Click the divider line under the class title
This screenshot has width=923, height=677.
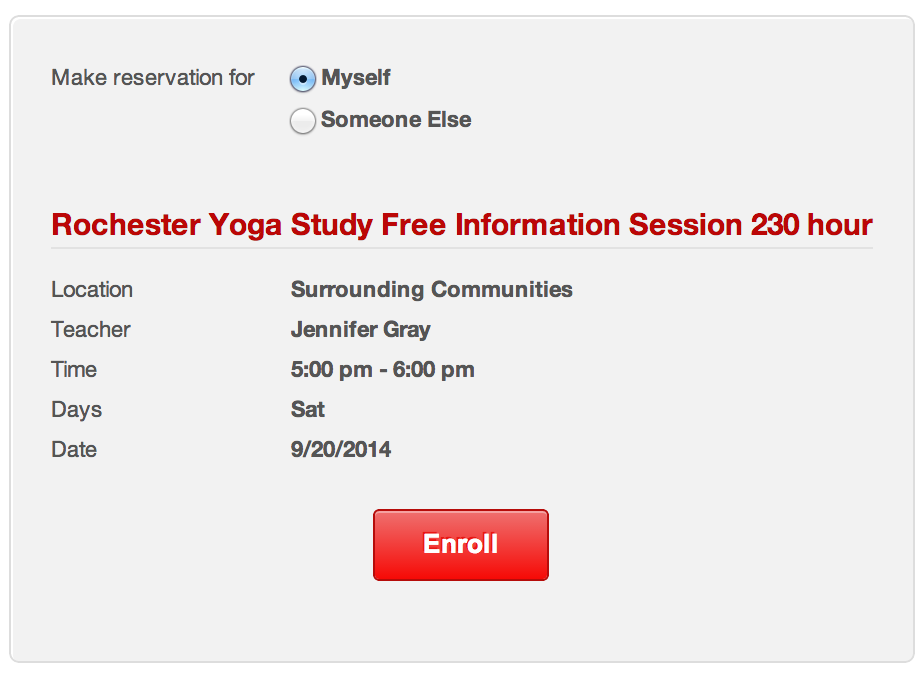pos(461,247)
